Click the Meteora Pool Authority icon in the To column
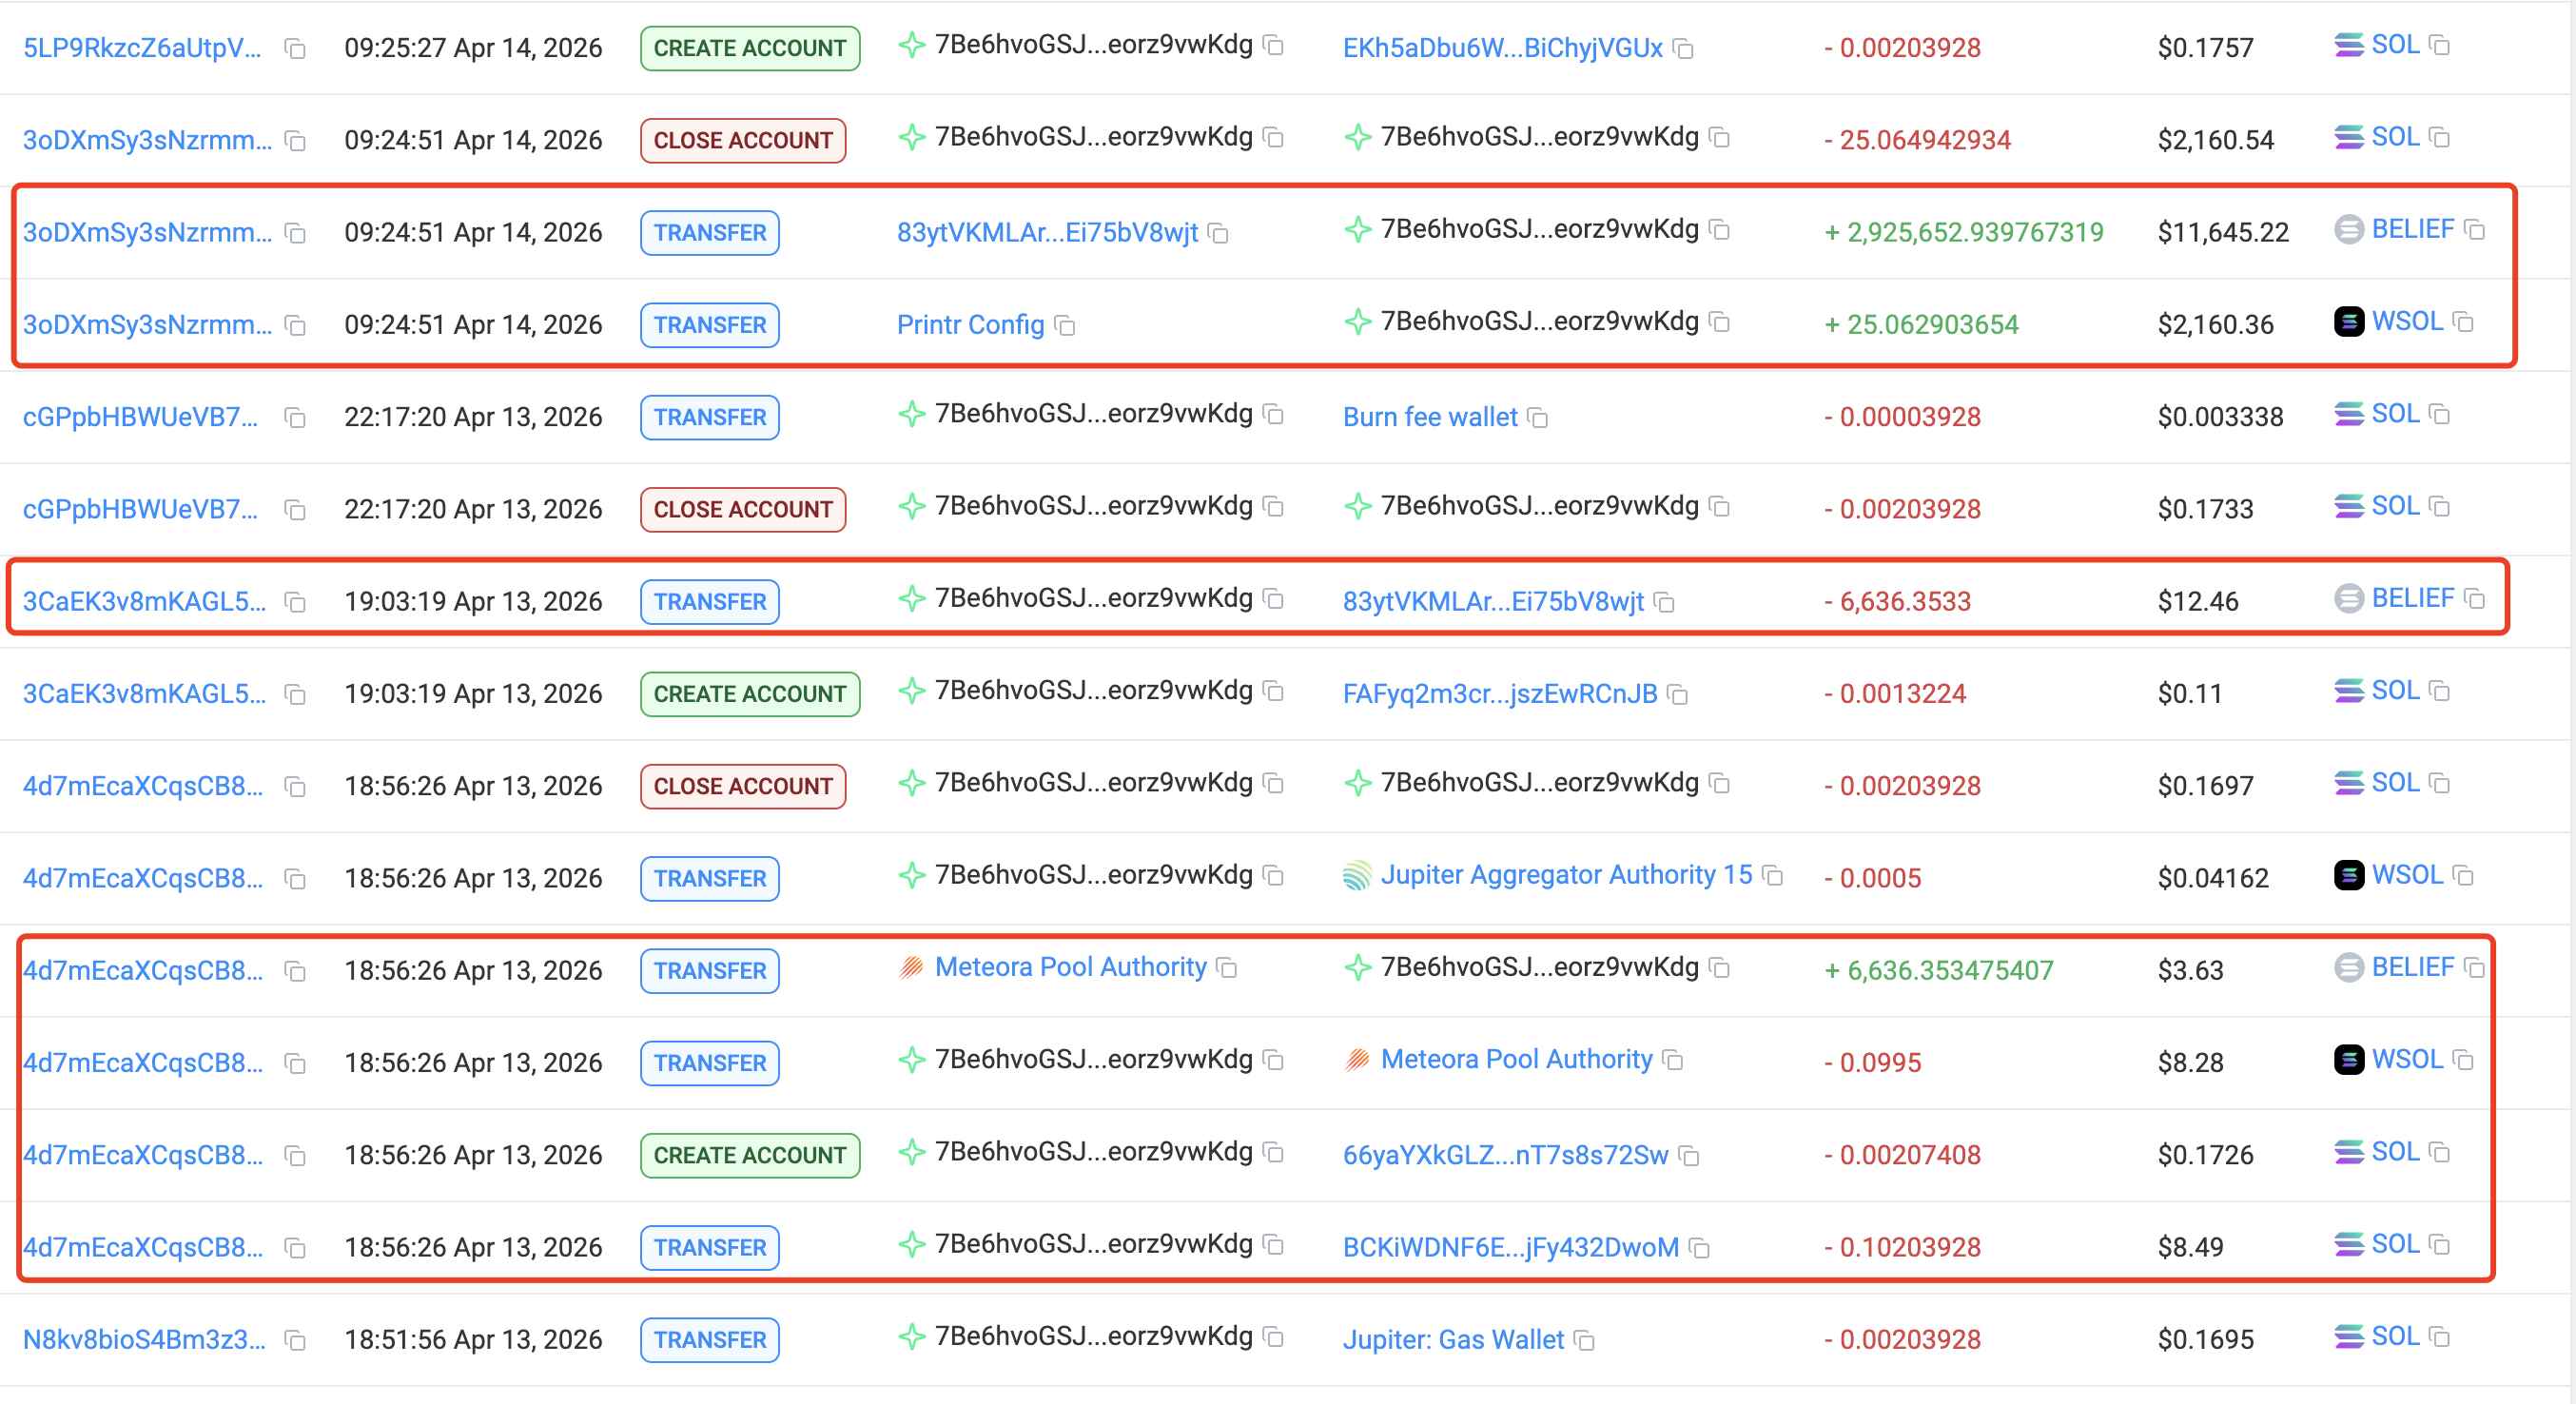 [x=1357, y=1060]
